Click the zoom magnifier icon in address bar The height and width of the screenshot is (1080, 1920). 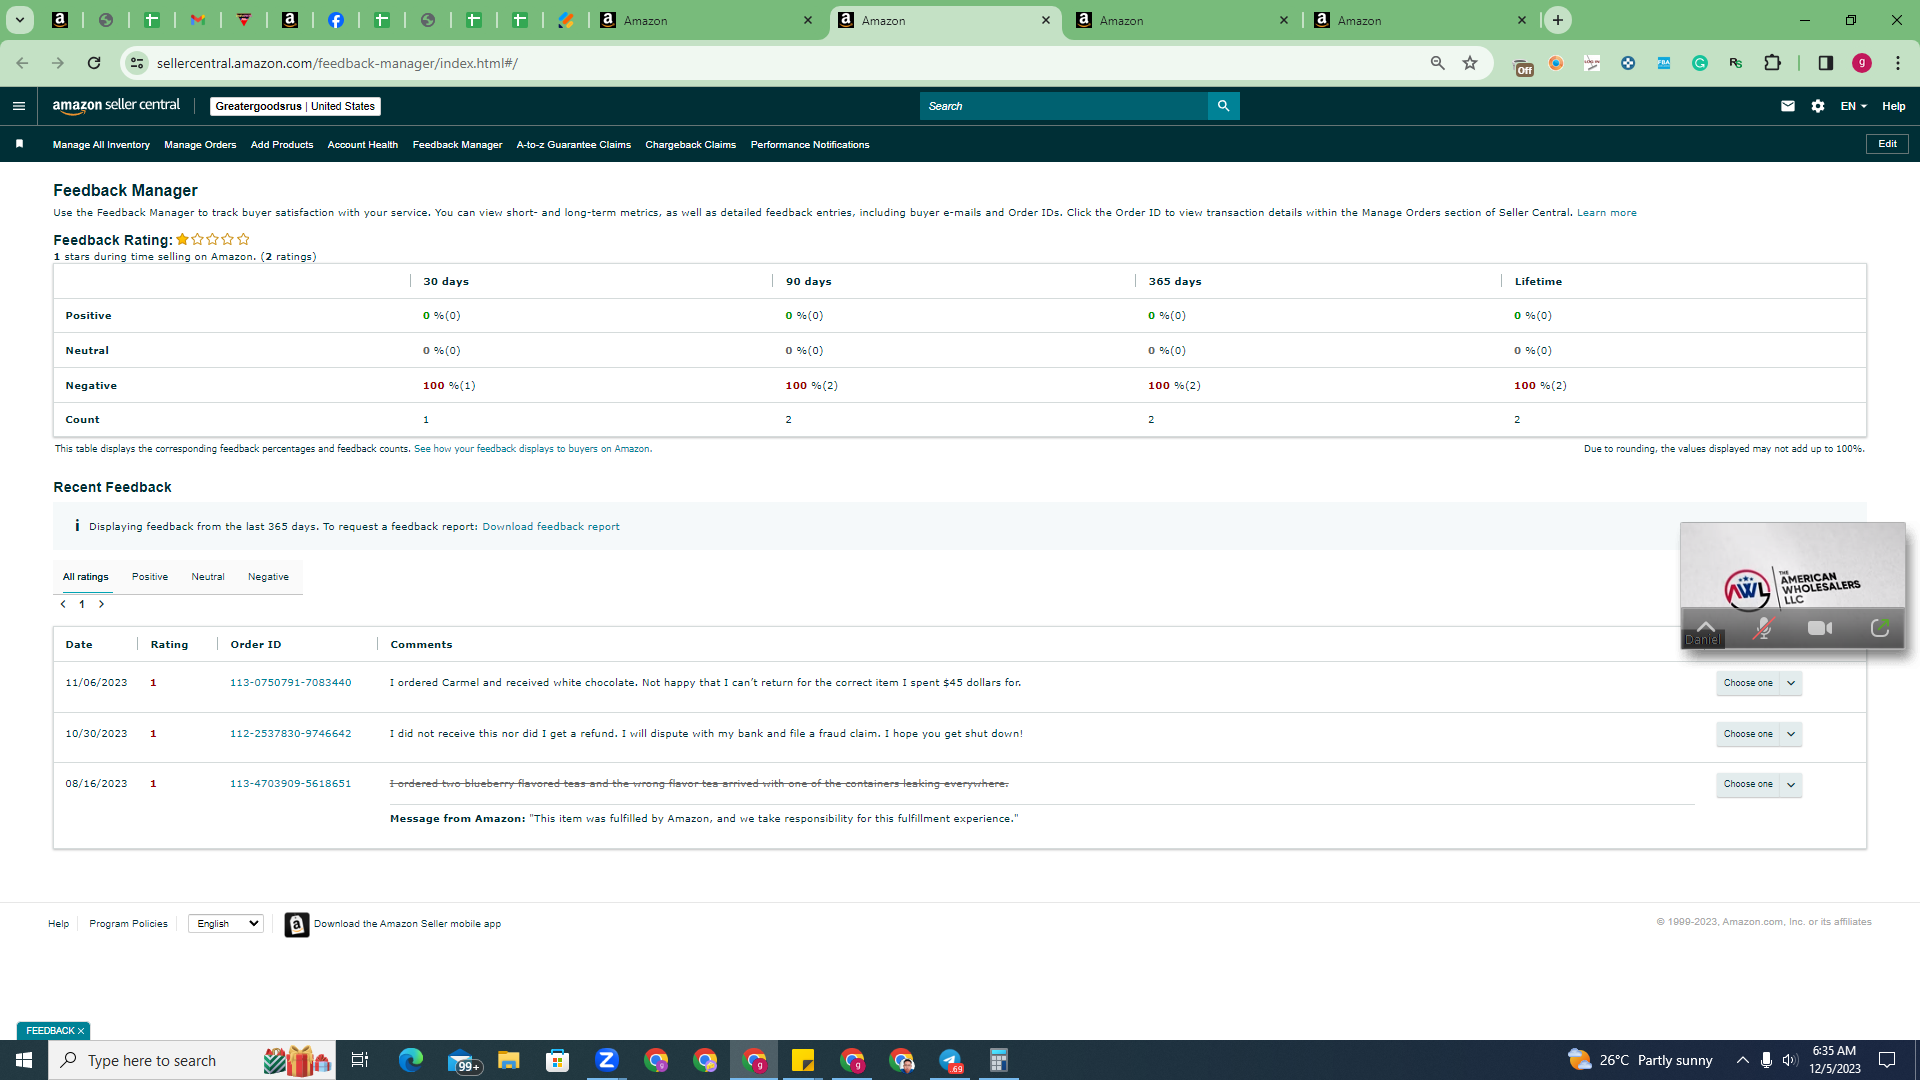point(1438,63)
